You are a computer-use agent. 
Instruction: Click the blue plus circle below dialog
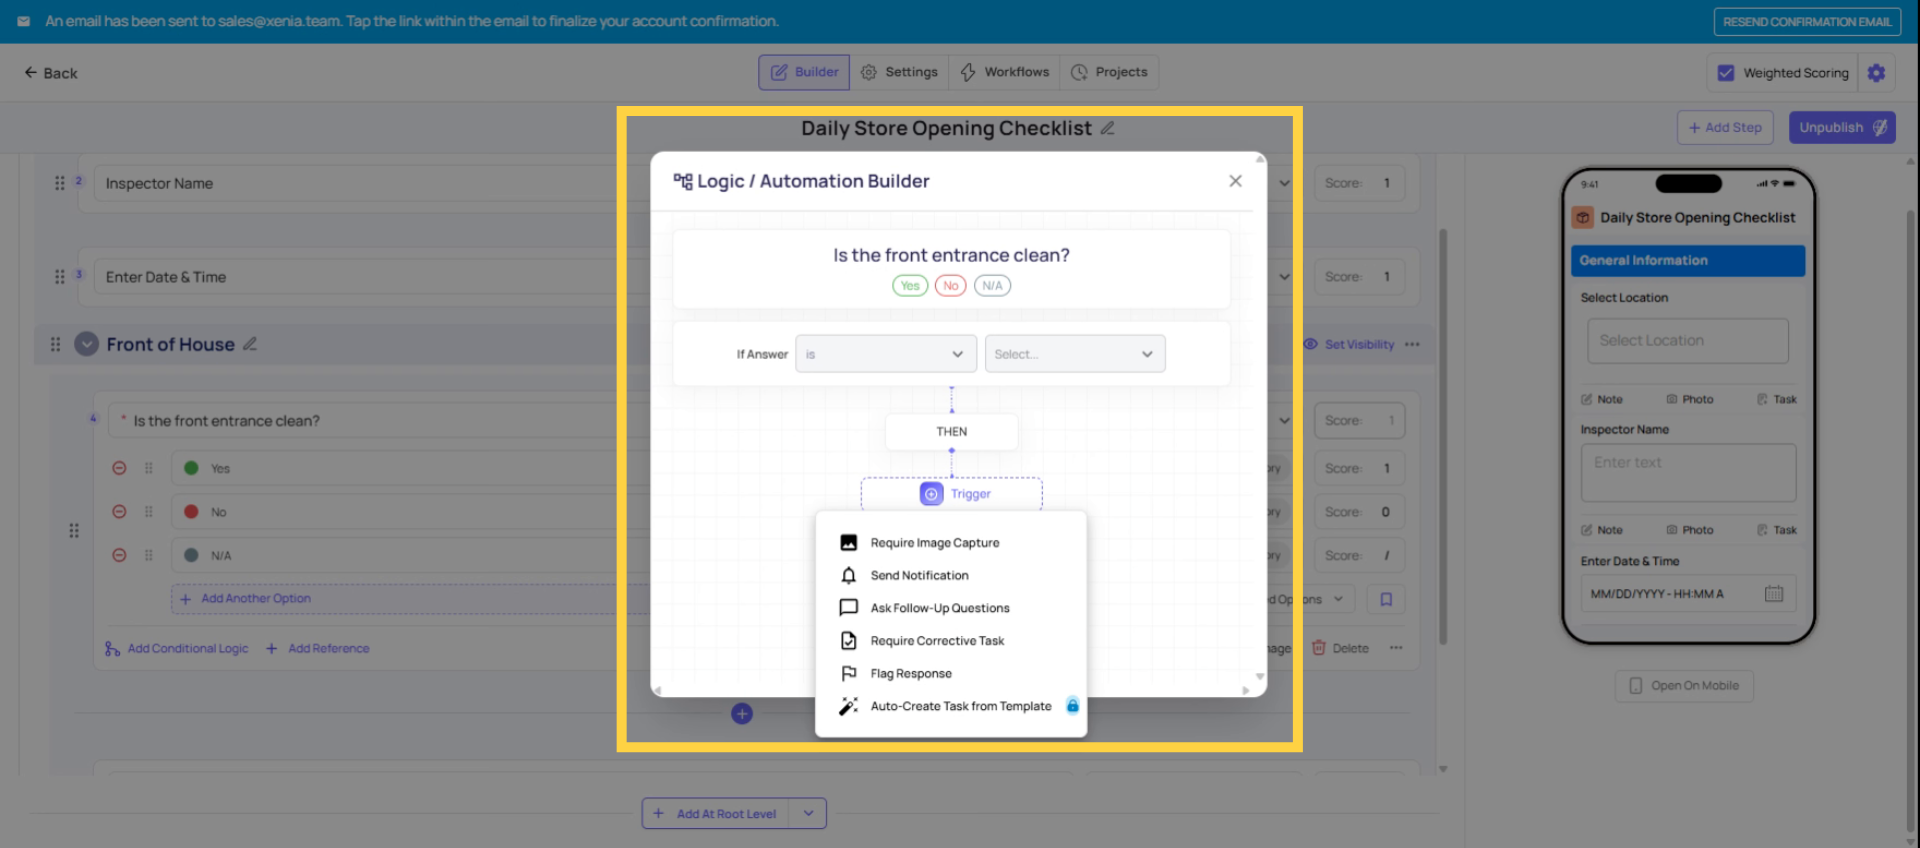pyautogui.click(x=742, y=714)
